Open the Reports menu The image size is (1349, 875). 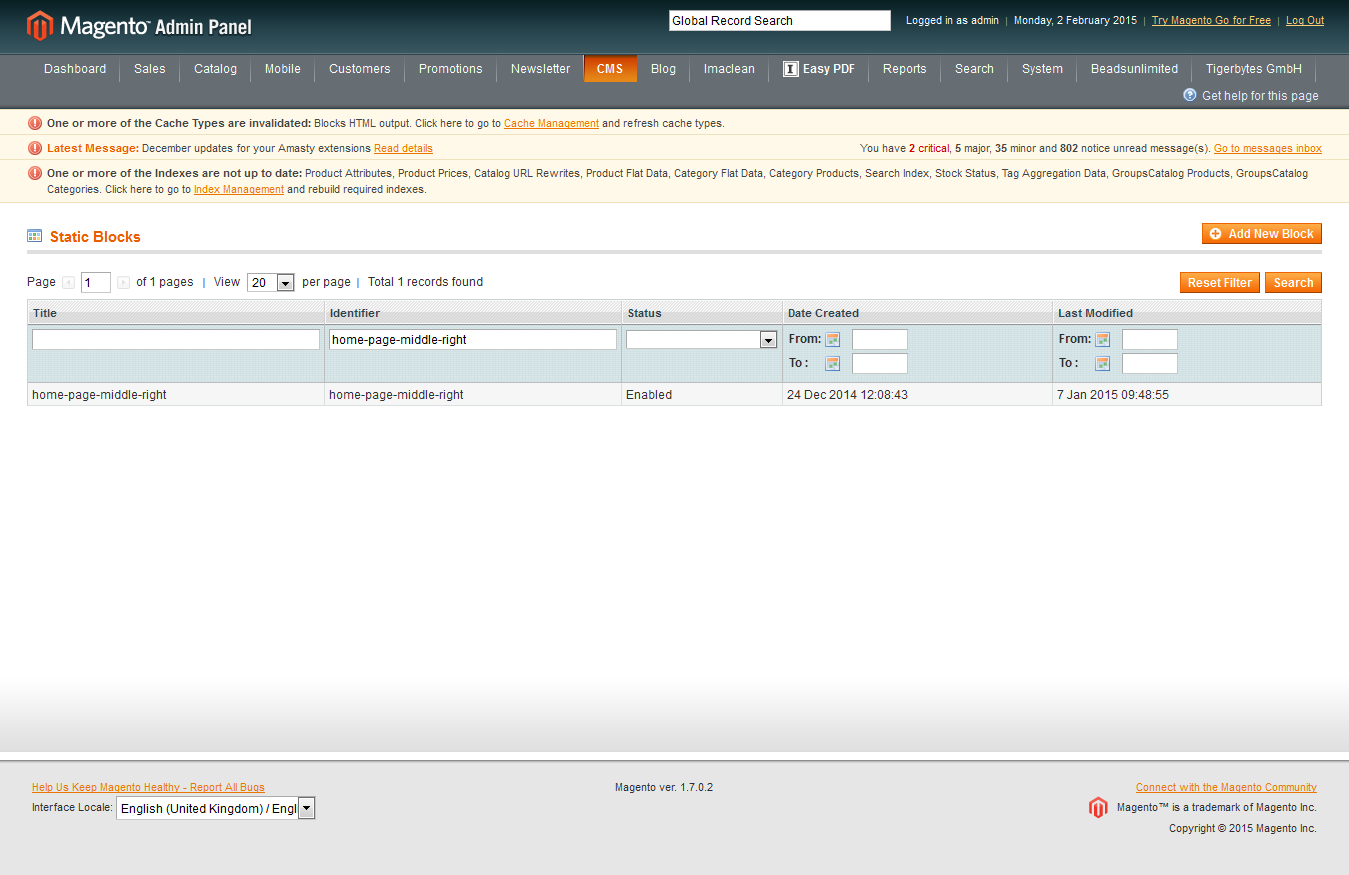coord(905,69)
